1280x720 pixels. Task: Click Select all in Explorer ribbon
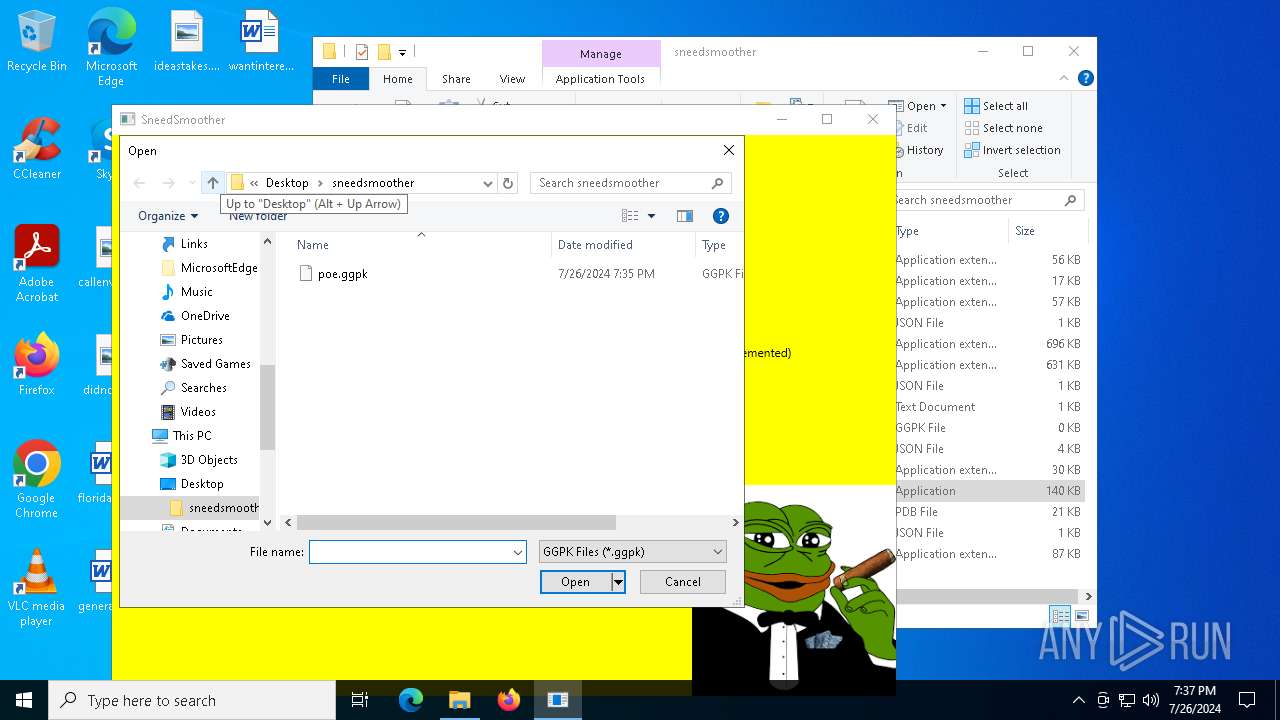point(996,106)
